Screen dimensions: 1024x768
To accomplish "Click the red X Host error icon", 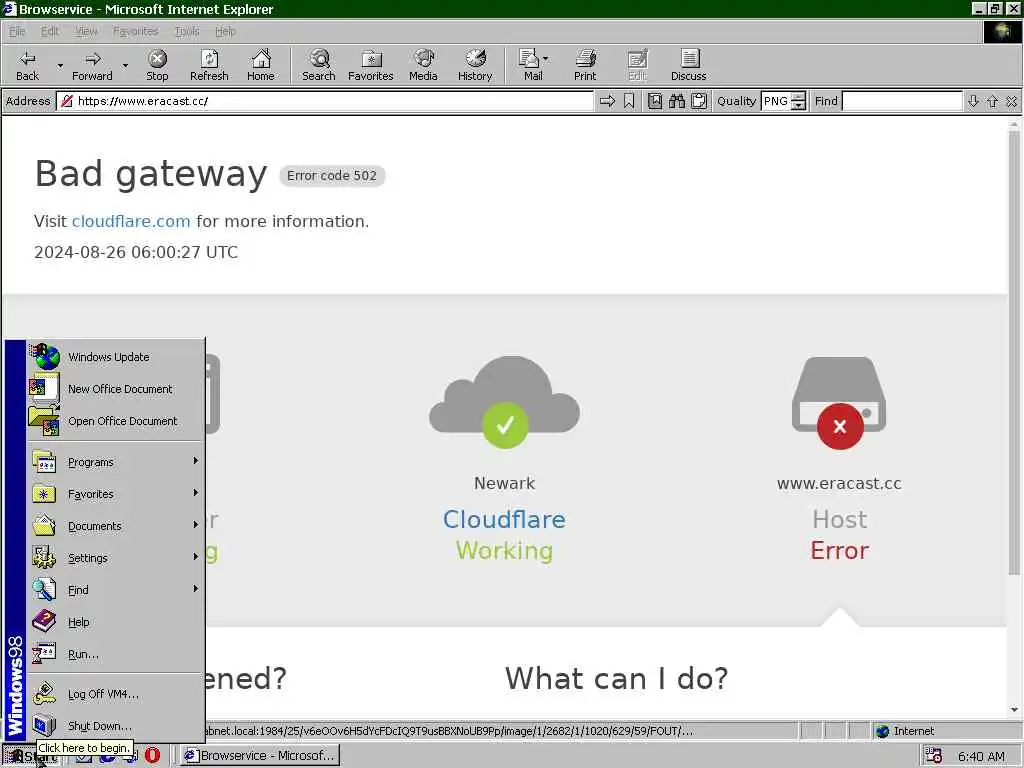I will coord(840,426).
